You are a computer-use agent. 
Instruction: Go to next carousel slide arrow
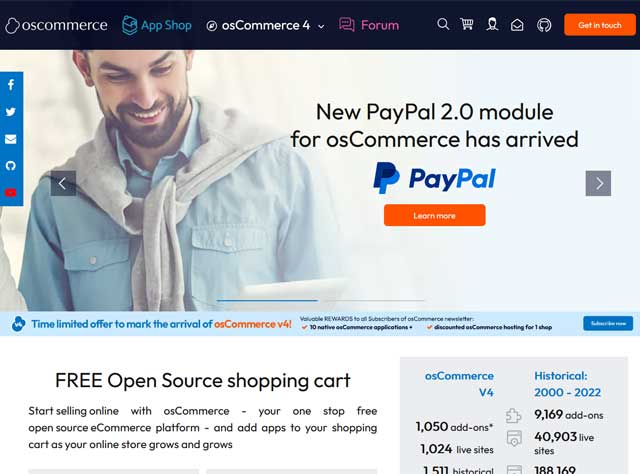coord(598,183)
